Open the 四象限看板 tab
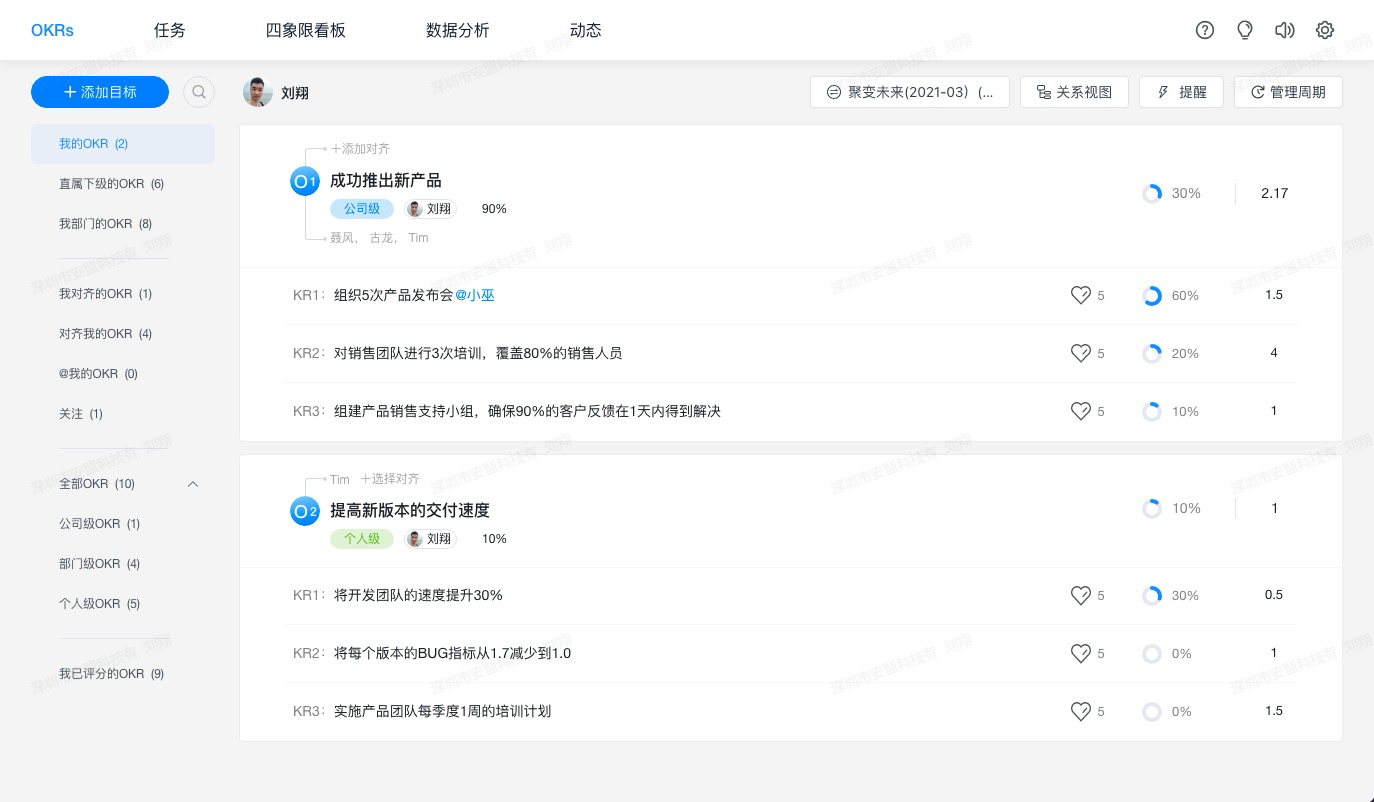The height and width of the screenshot is (802, 1374). tap(306, 30)
